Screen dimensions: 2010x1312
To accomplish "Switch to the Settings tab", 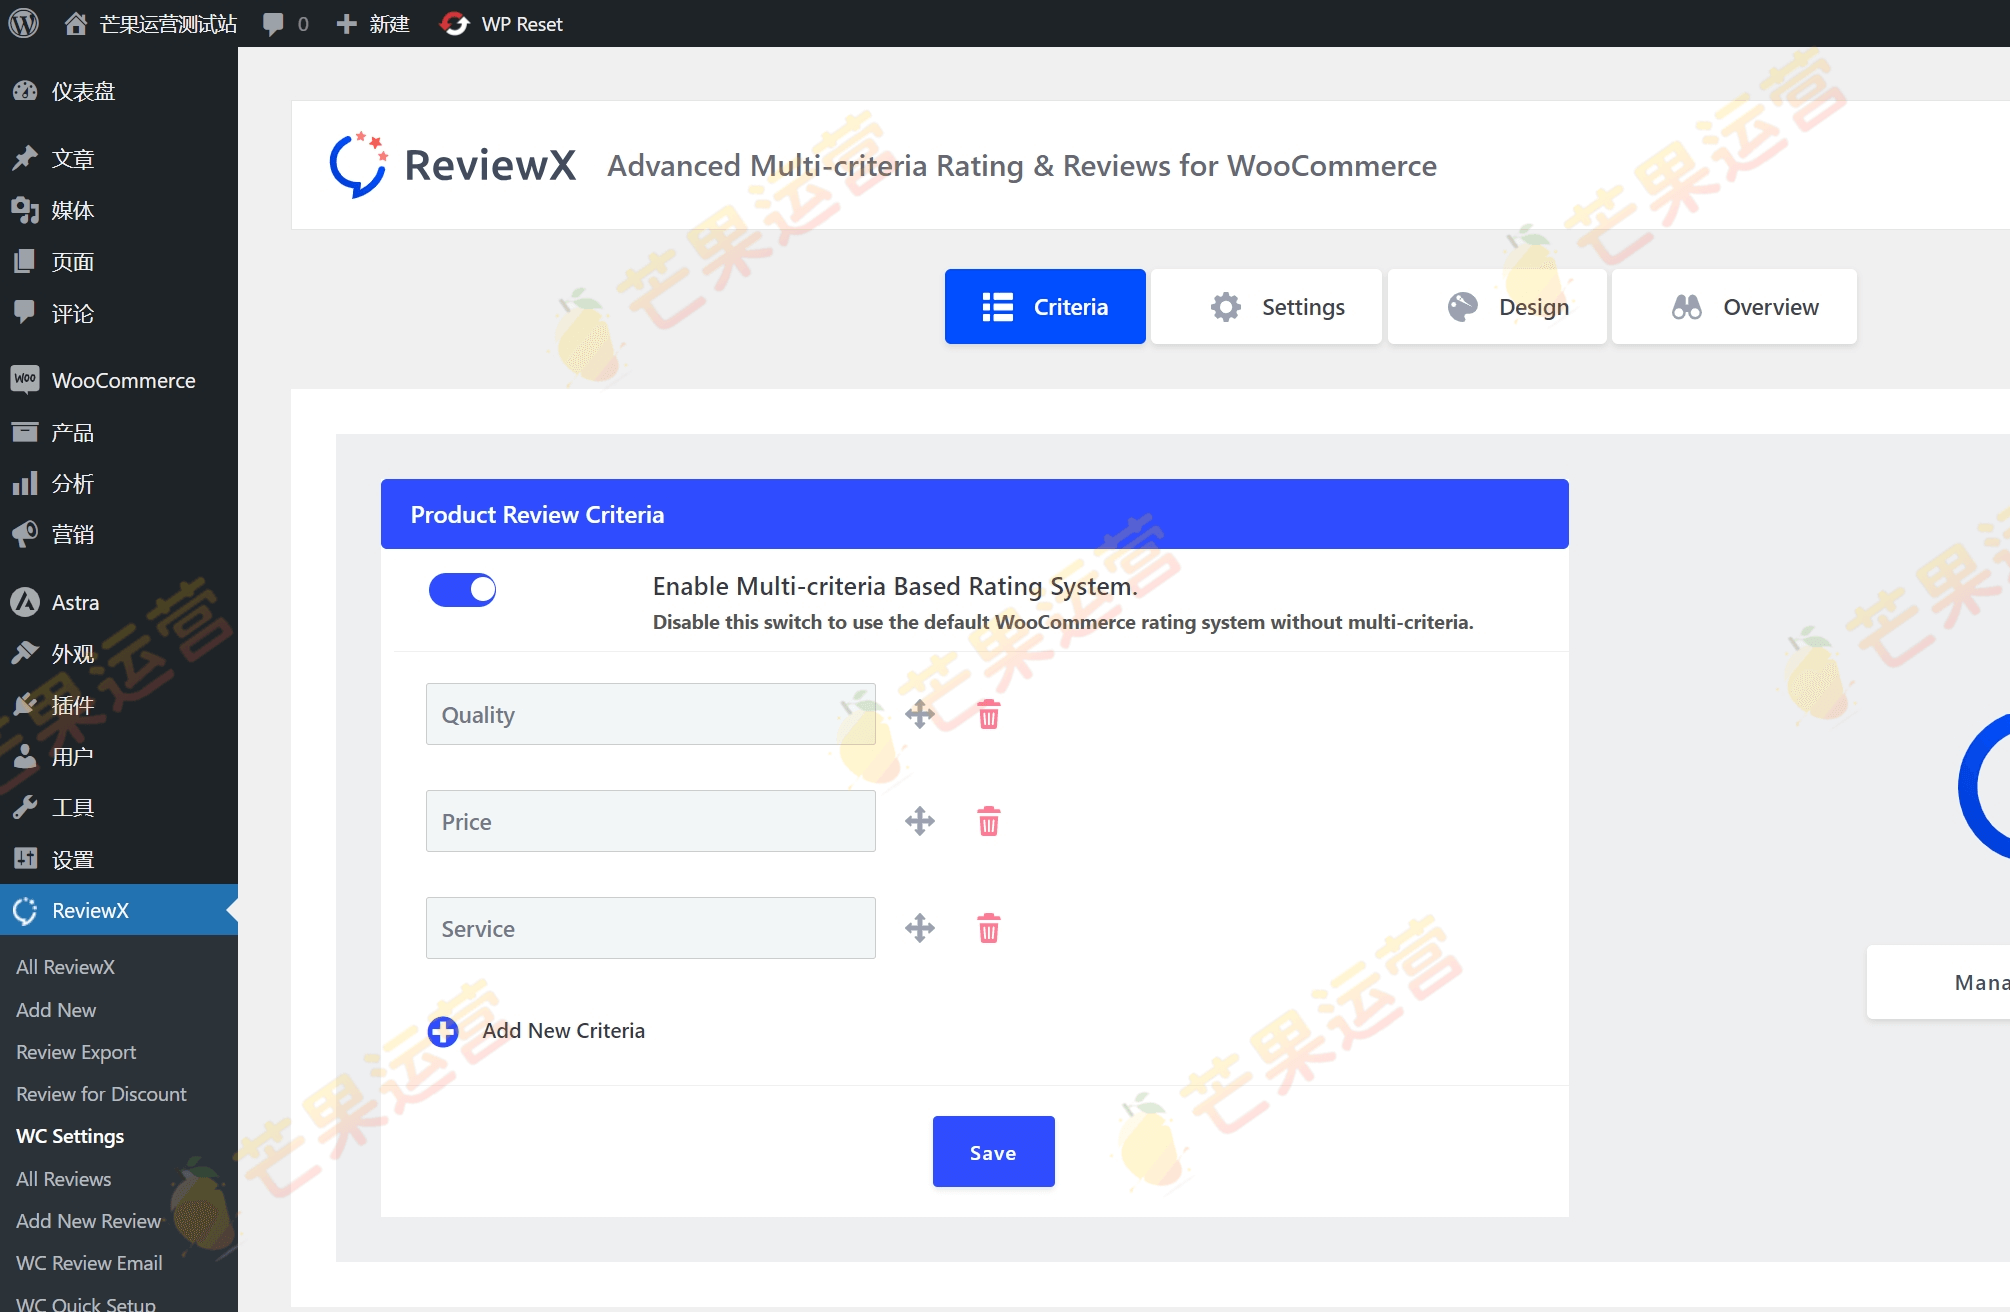I will click(x=1266, y=306).
